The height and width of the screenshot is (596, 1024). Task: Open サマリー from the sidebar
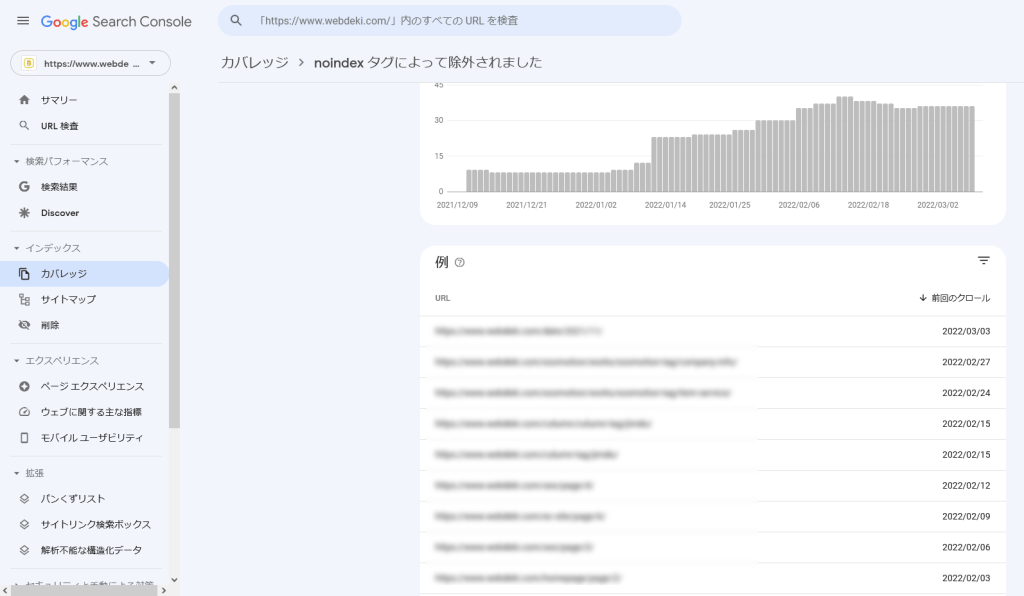(x=59, y=100)
